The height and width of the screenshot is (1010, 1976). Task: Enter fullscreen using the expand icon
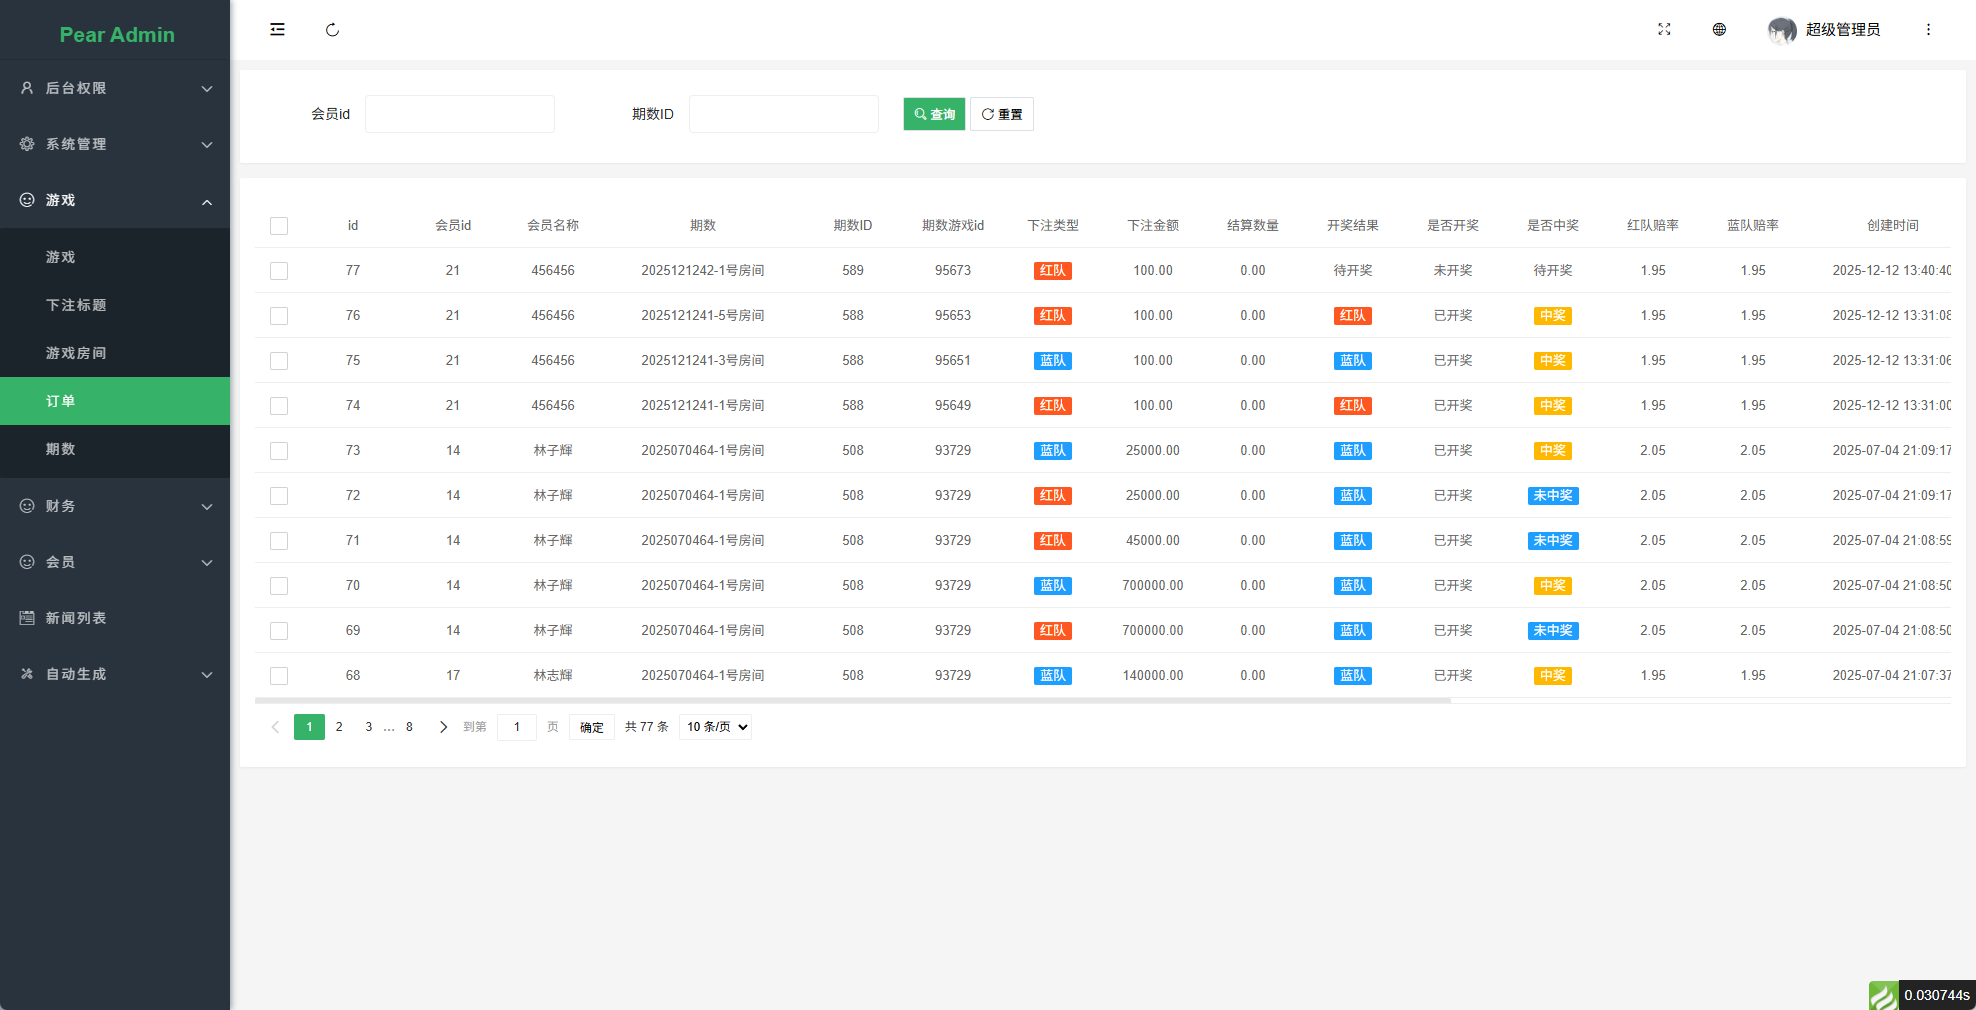1664,30
